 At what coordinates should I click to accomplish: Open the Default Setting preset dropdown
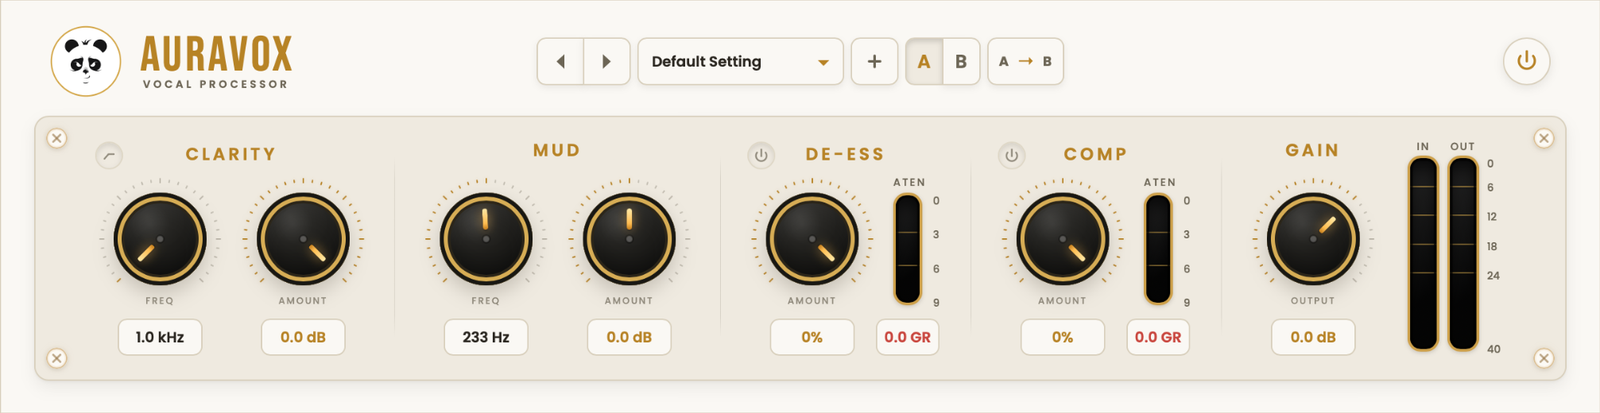740,61
